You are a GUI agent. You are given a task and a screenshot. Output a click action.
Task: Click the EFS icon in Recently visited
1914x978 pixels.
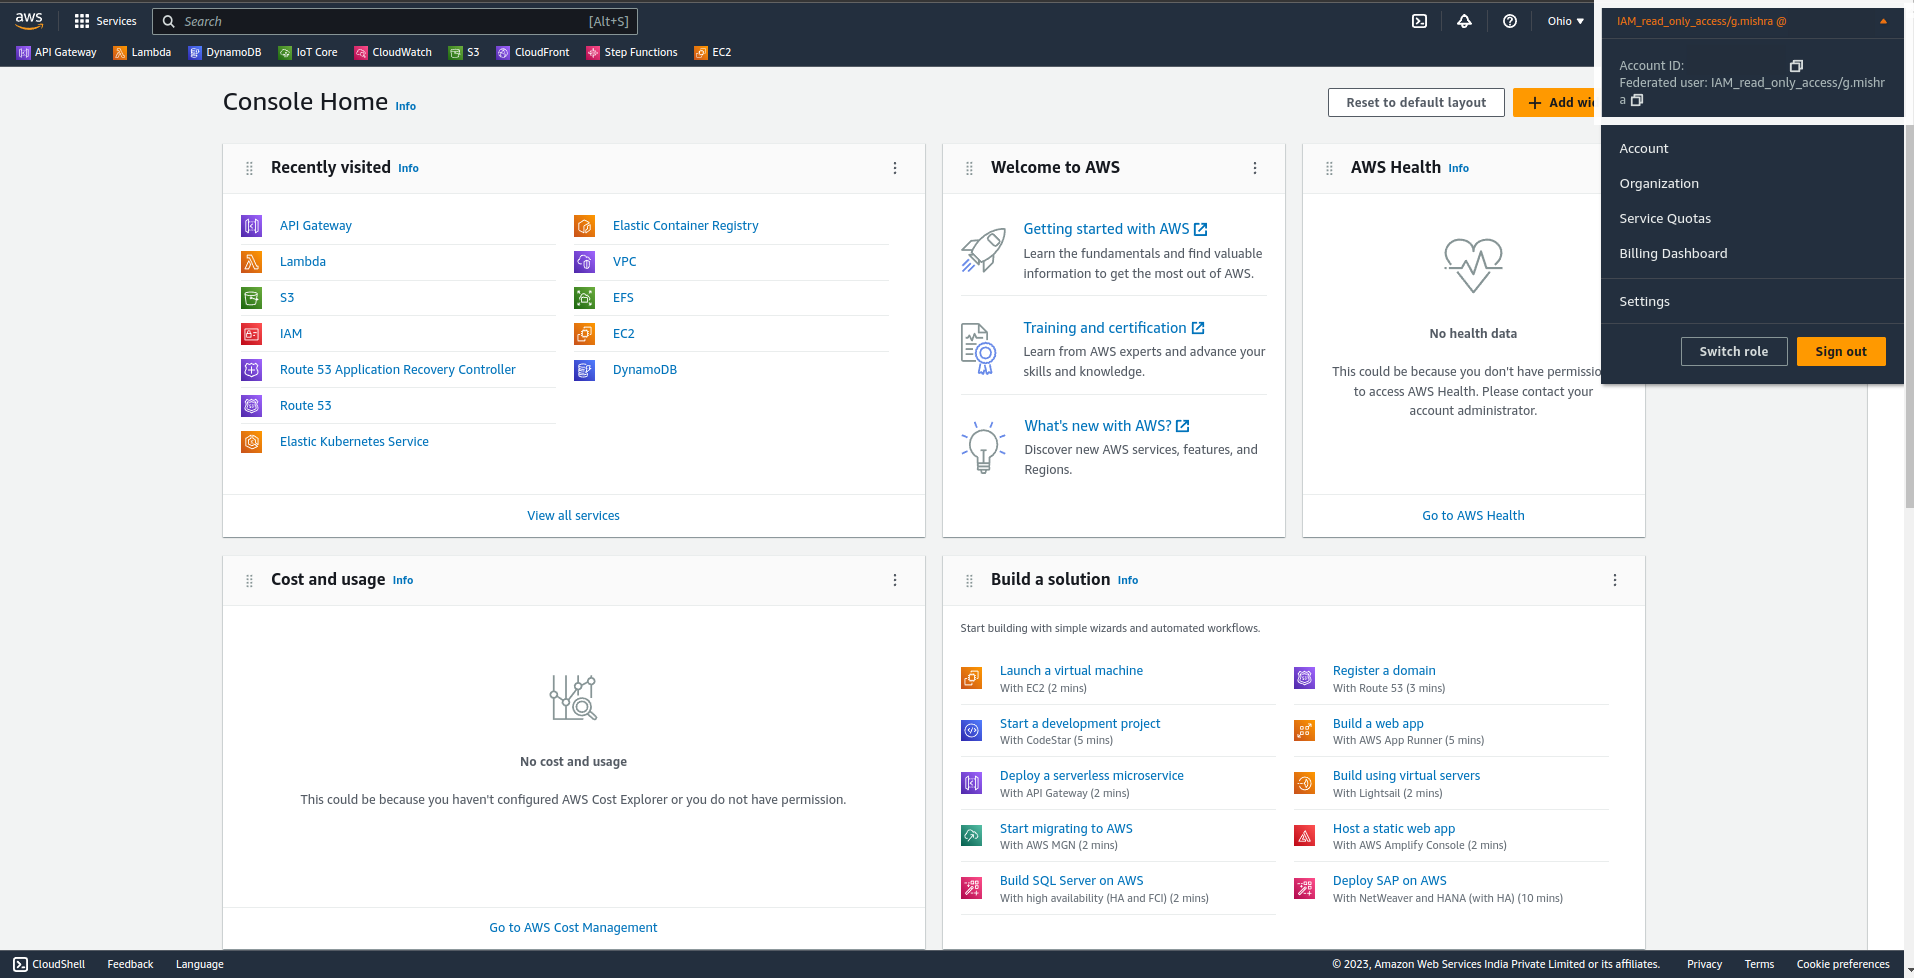(x=585, y=298)
